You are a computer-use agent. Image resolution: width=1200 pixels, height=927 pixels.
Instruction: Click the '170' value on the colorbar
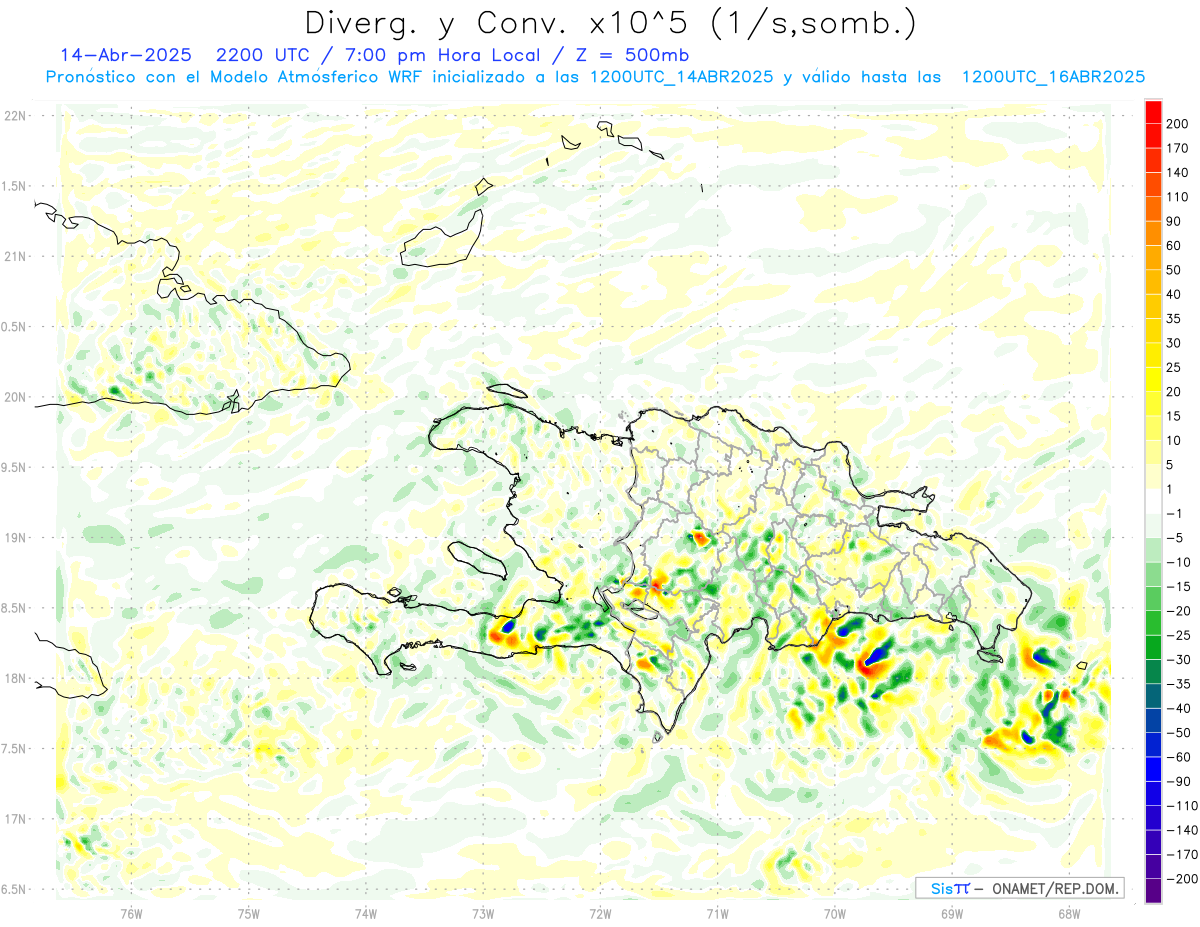(x=1177, y=148)
